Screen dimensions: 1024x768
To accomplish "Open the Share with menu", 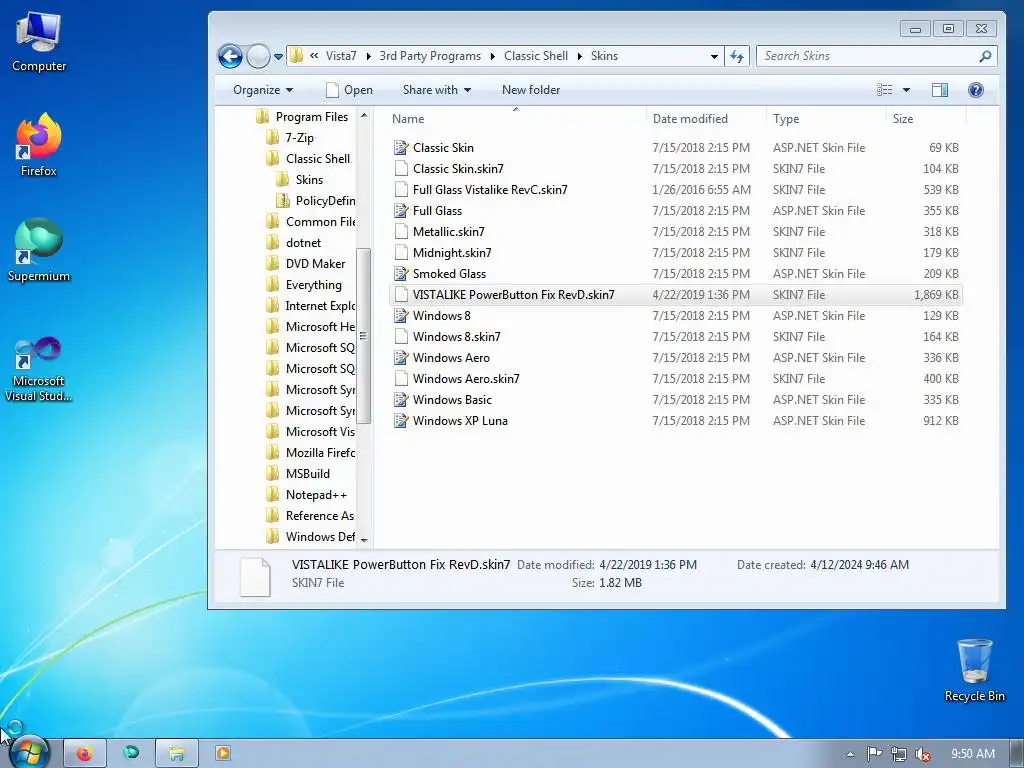I will (436, 90).
